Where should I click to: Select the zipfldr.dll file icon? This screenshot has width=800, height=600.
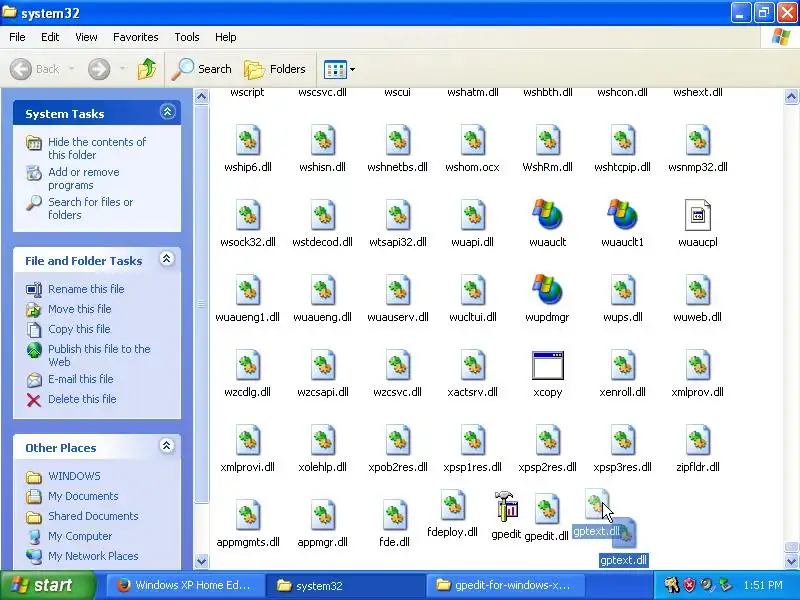click(x=697, y=440)
